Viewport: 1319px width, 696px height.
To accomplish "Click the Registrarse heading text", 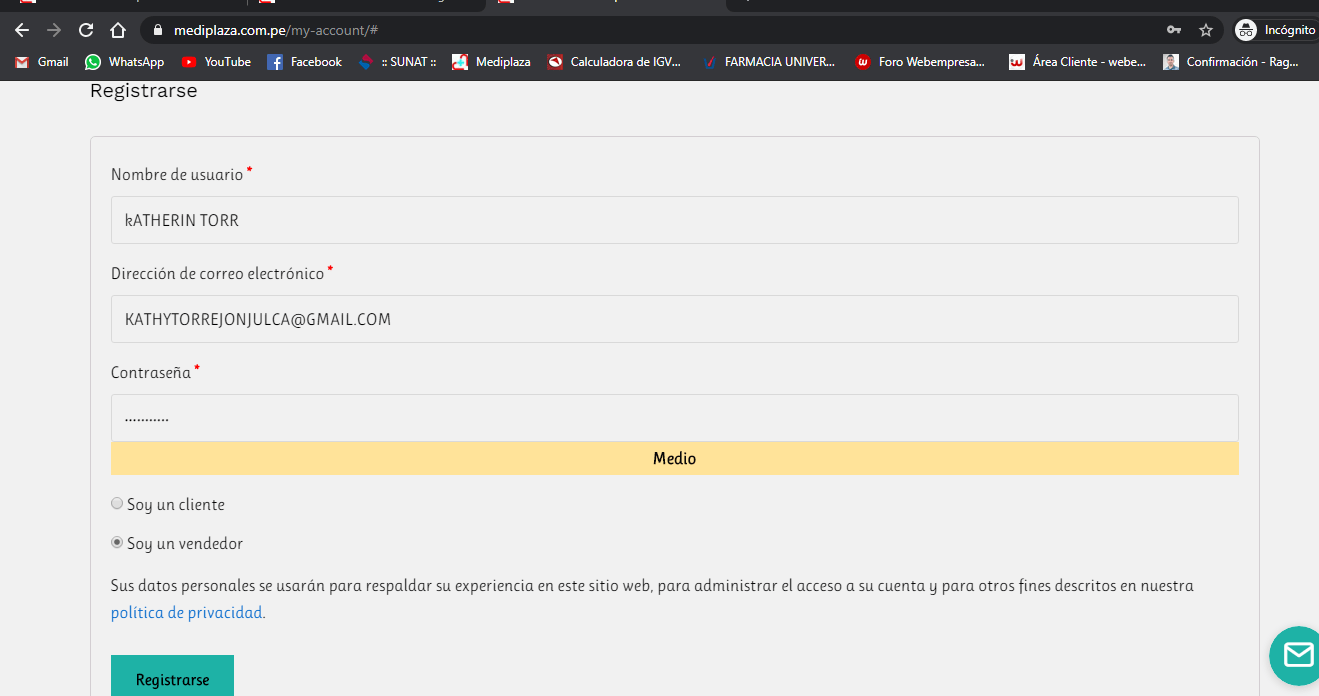I will coord(144,91).
